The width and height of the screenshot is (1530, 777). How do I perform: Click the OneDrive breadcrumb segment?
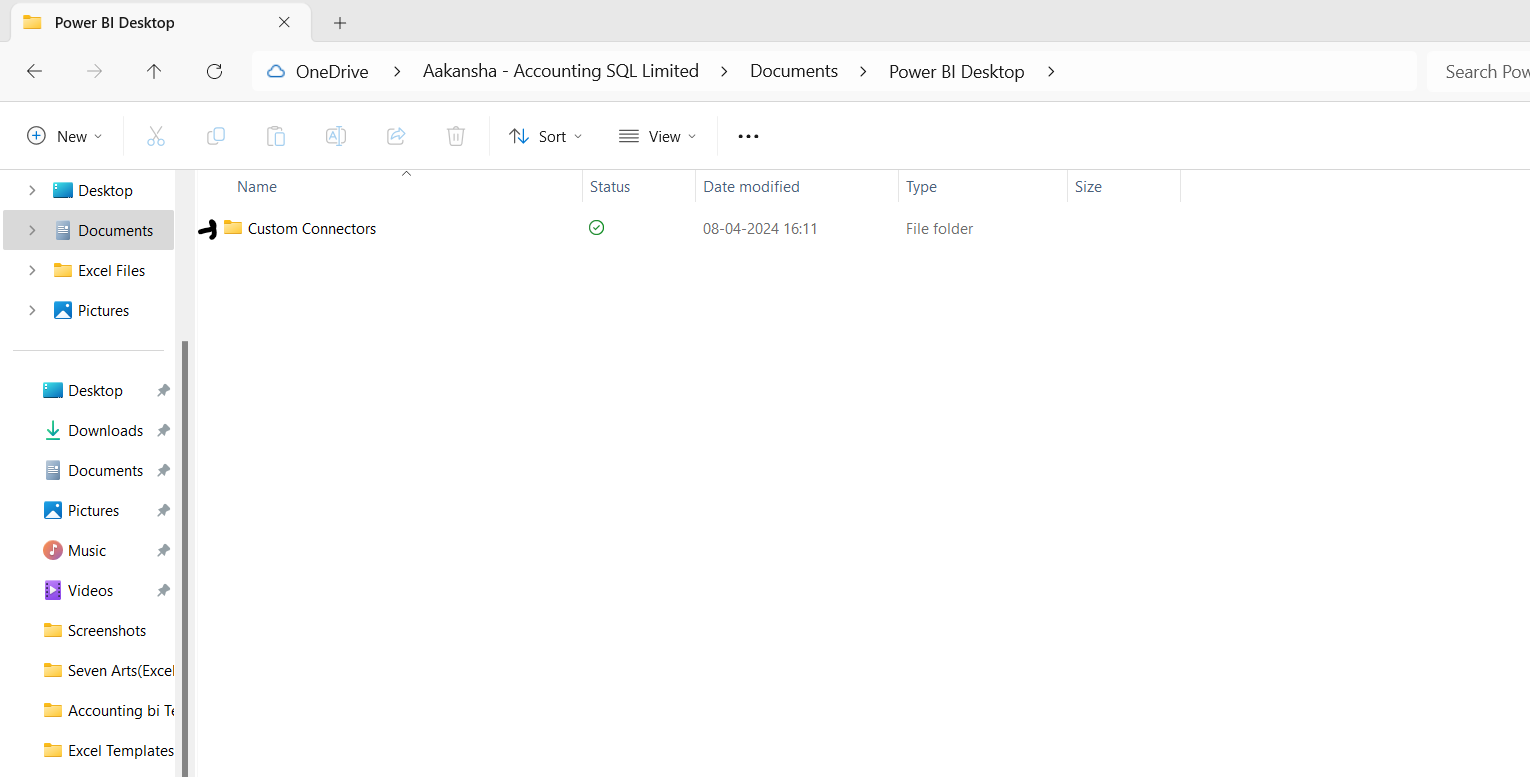(332, 71)
